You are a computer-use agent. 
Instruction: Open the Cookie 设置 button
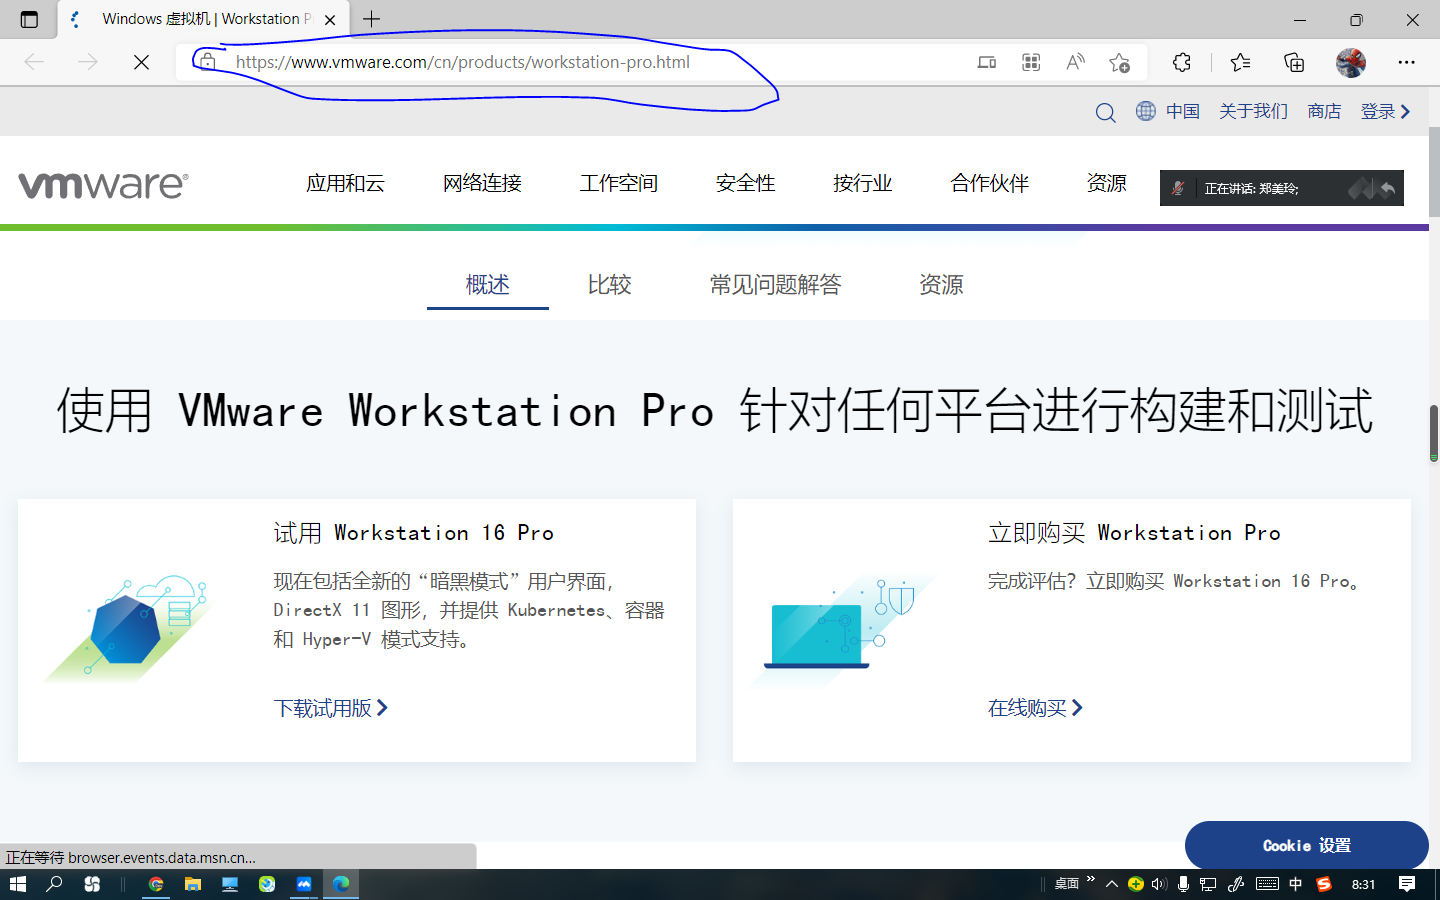click(x=1306, y=846)
